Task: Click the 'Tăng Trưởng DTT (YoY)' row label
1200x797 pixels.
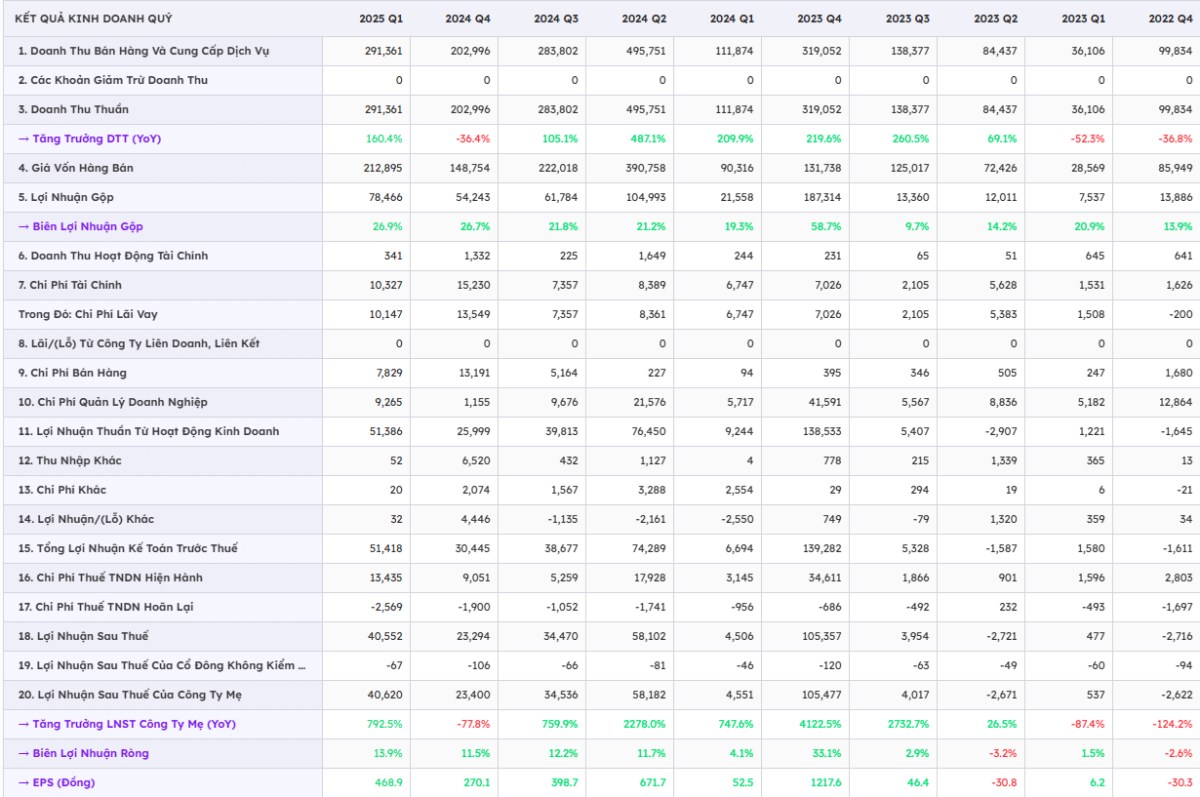Action: (89, 139)
